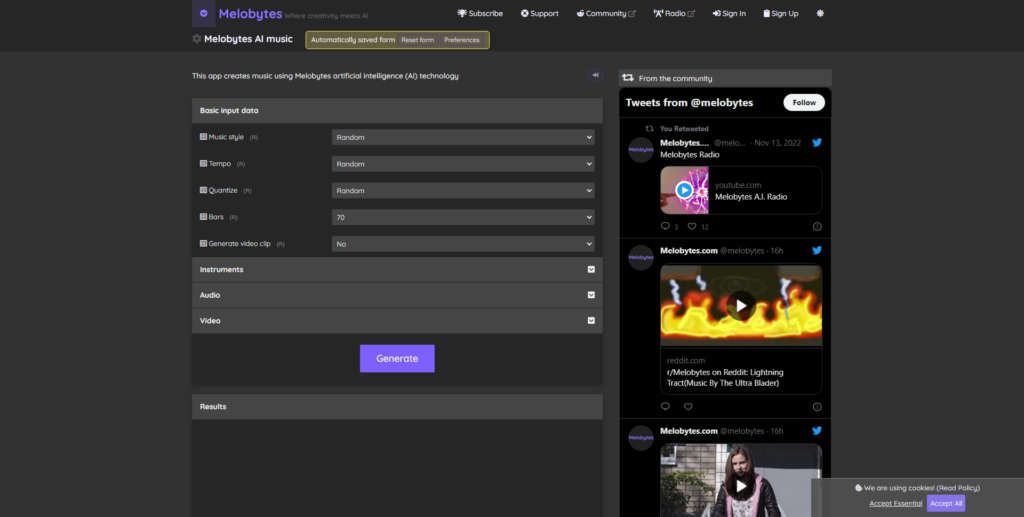The height and width of the screenshot is (517, 1024).
Task: Click the info icon on Melobytes Radio tweet
Action: pos(817,227)
